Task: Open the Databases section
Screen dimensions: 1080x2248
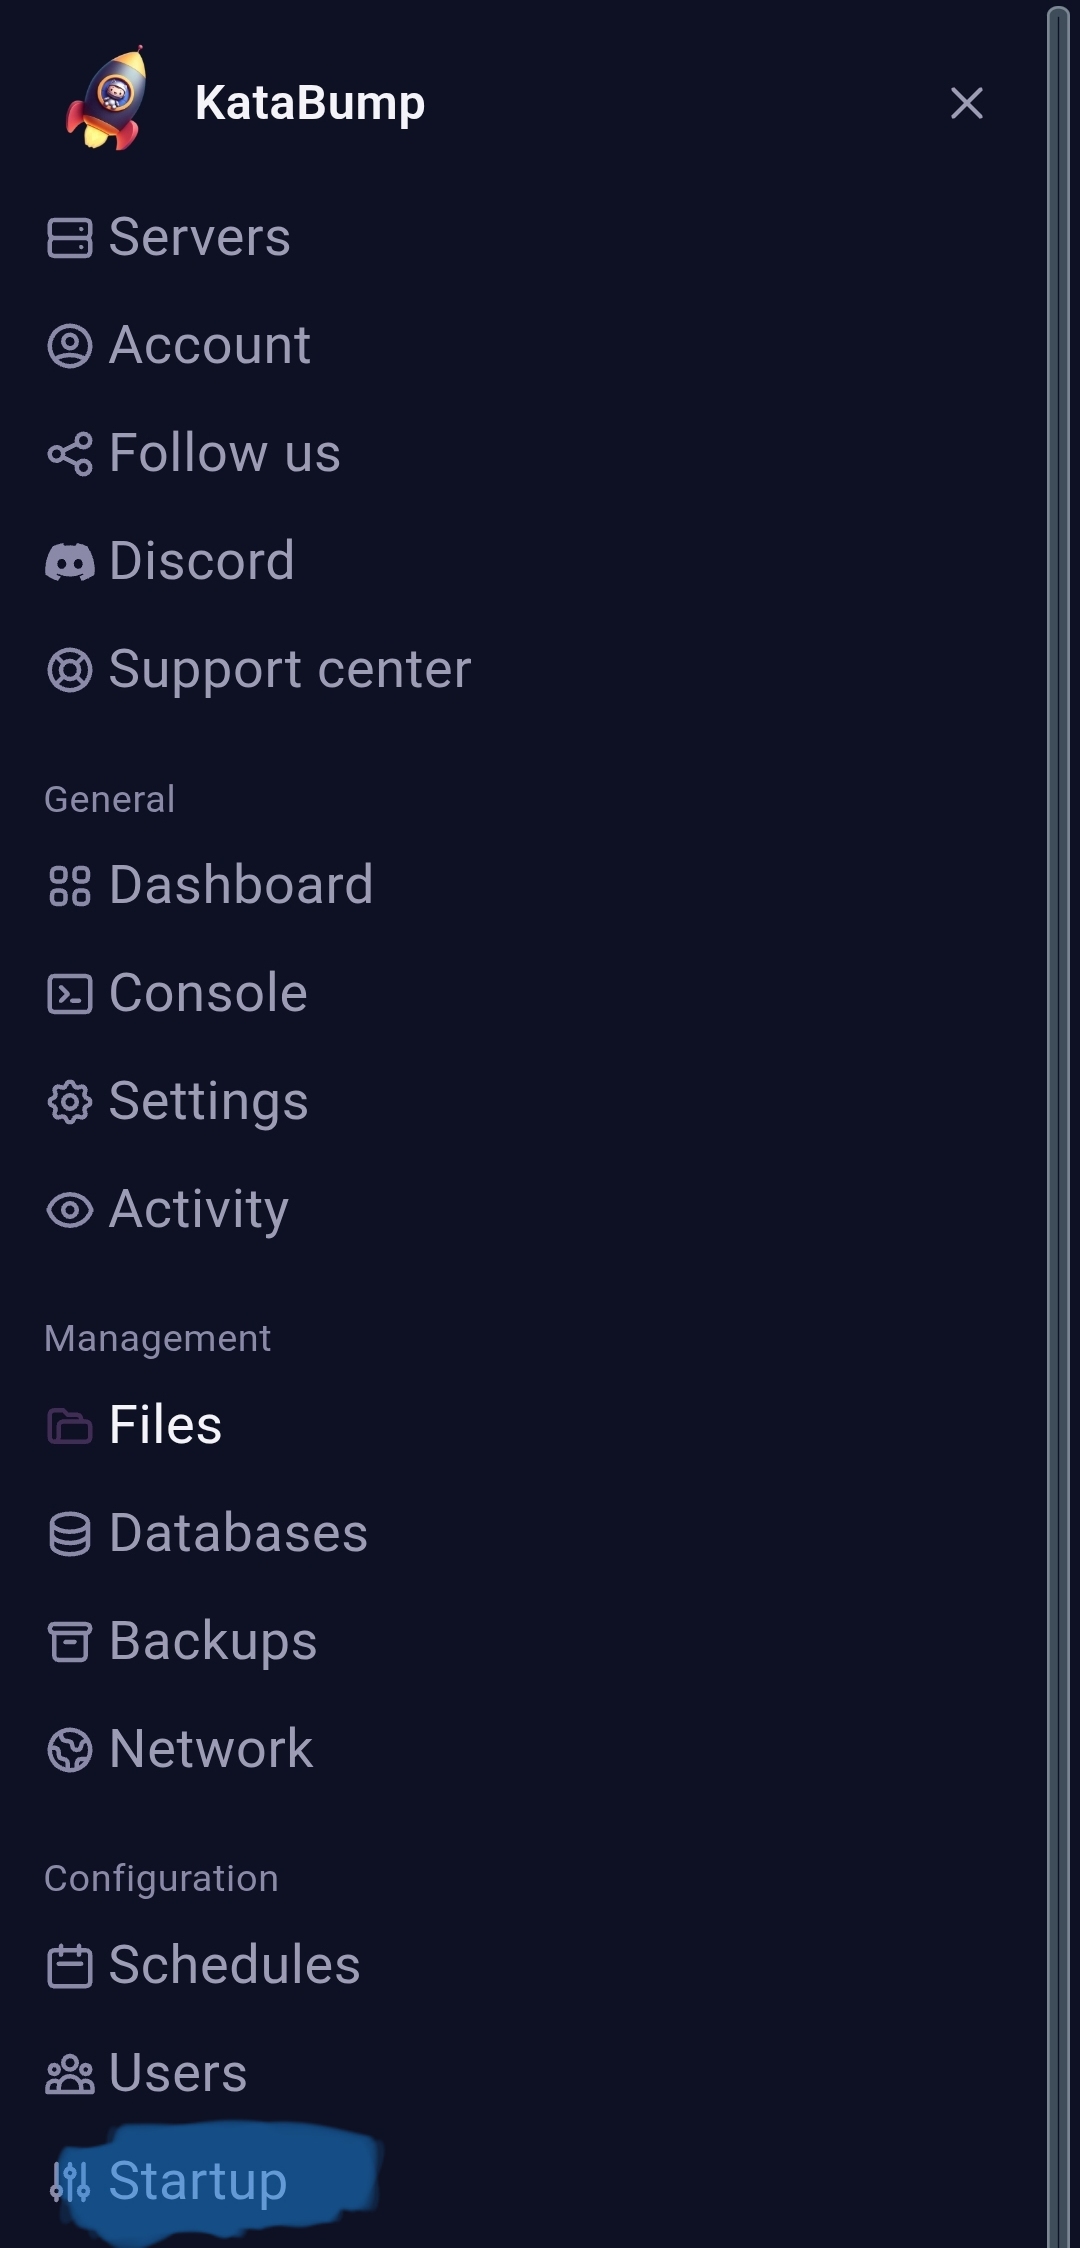Action: click(207, 1533)
